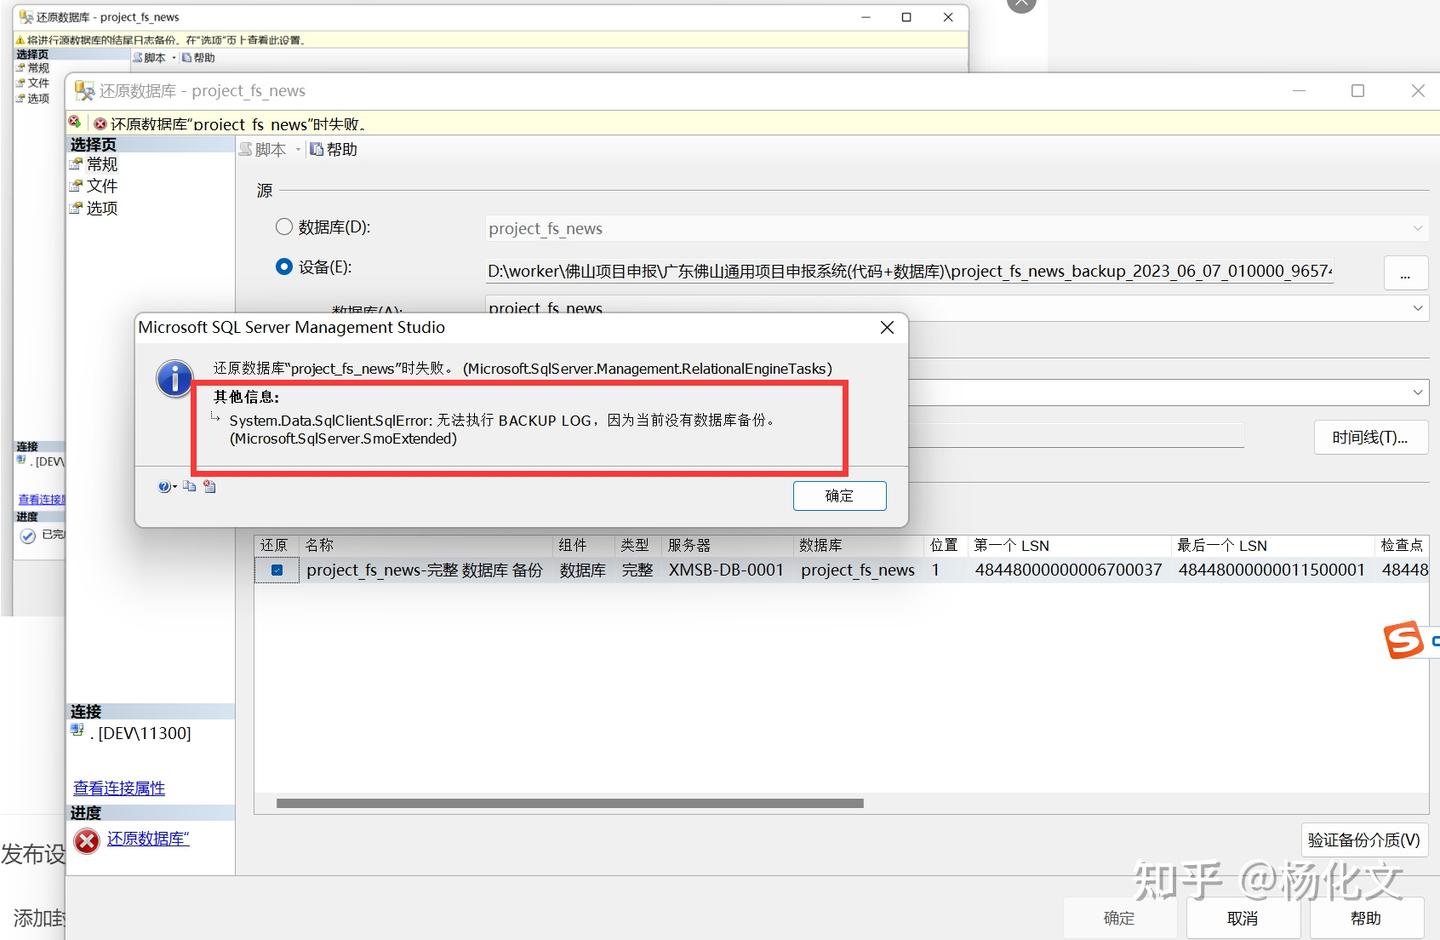Click the save message icon in error dialog
The image size is (1440, 940).
[x=209, y=486]
